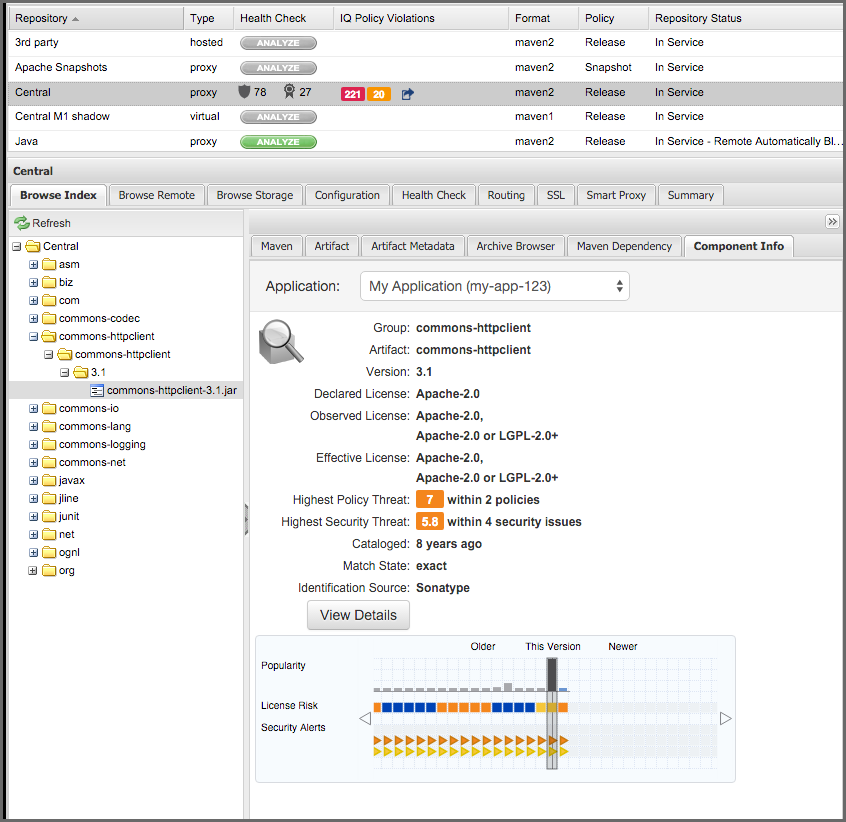Image resolution: width=846 pixels, height=822 pixels.
Task: Open the Smart Proxy tab
Action: point(616,195)
